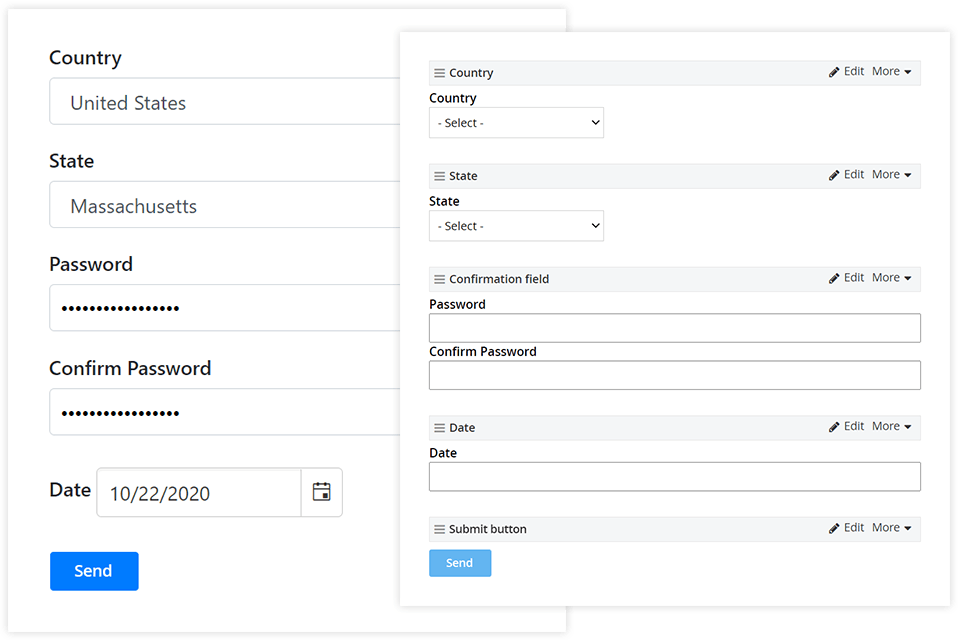The height and width of the screenshot is (640, 960).
Task: Click the pencil Edit icon for Date
Action: click(x=835, y=427)
